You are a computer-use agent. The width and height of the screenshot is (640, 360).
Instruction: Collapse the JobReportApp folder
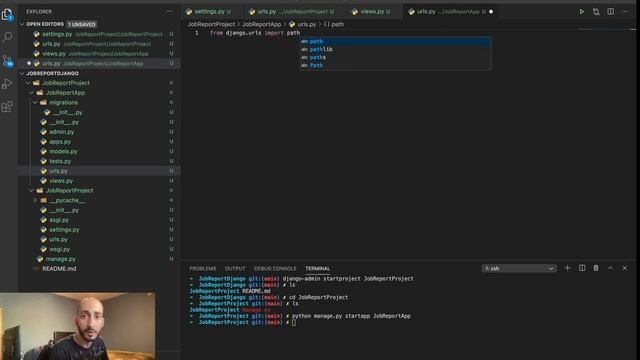click(31, 93)
